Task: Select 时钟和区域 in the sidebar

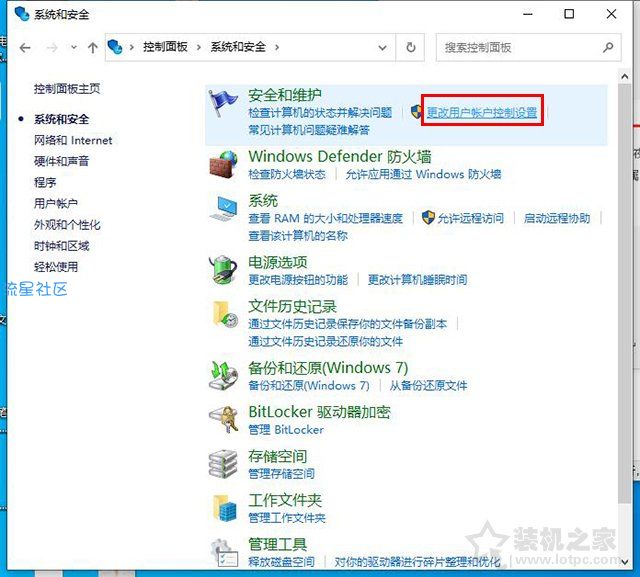Action: coord(62,246)
